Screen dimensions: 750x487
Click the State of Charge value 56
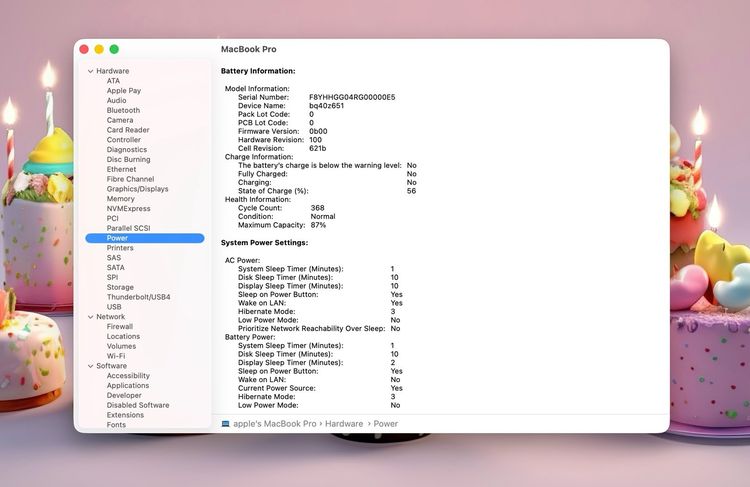click(x=411, y=191)
